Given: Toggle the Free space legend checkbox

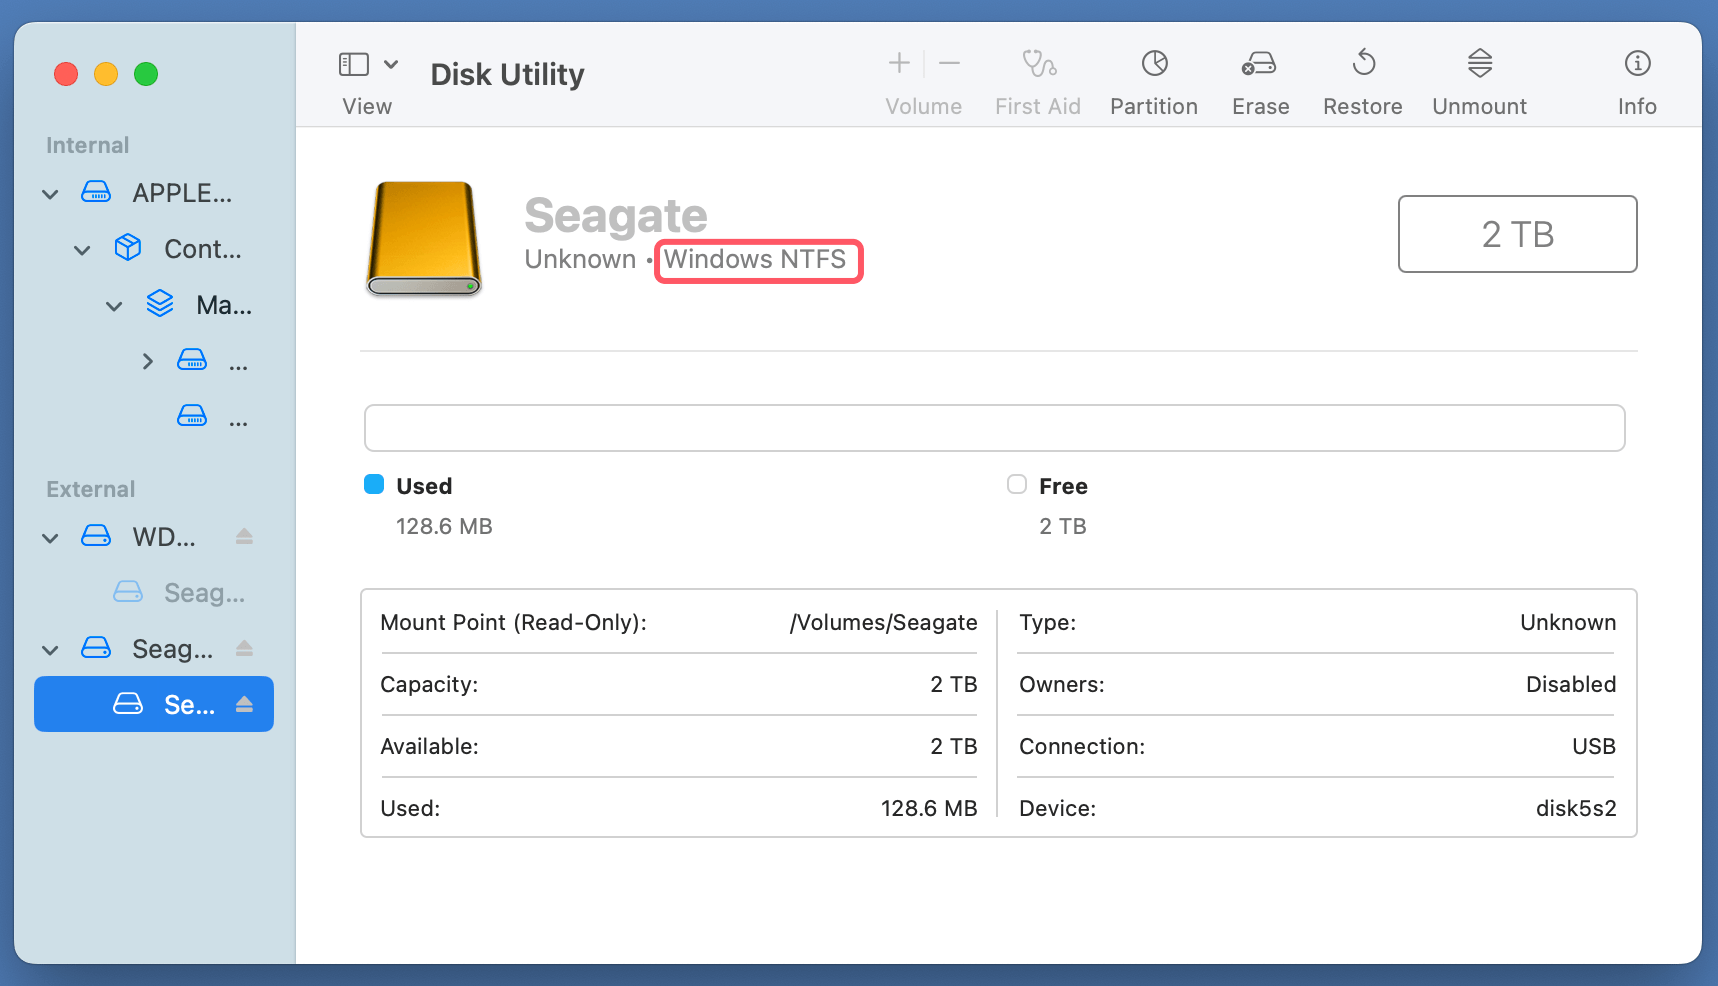Looking at the screenshot, I should 1016,484.
